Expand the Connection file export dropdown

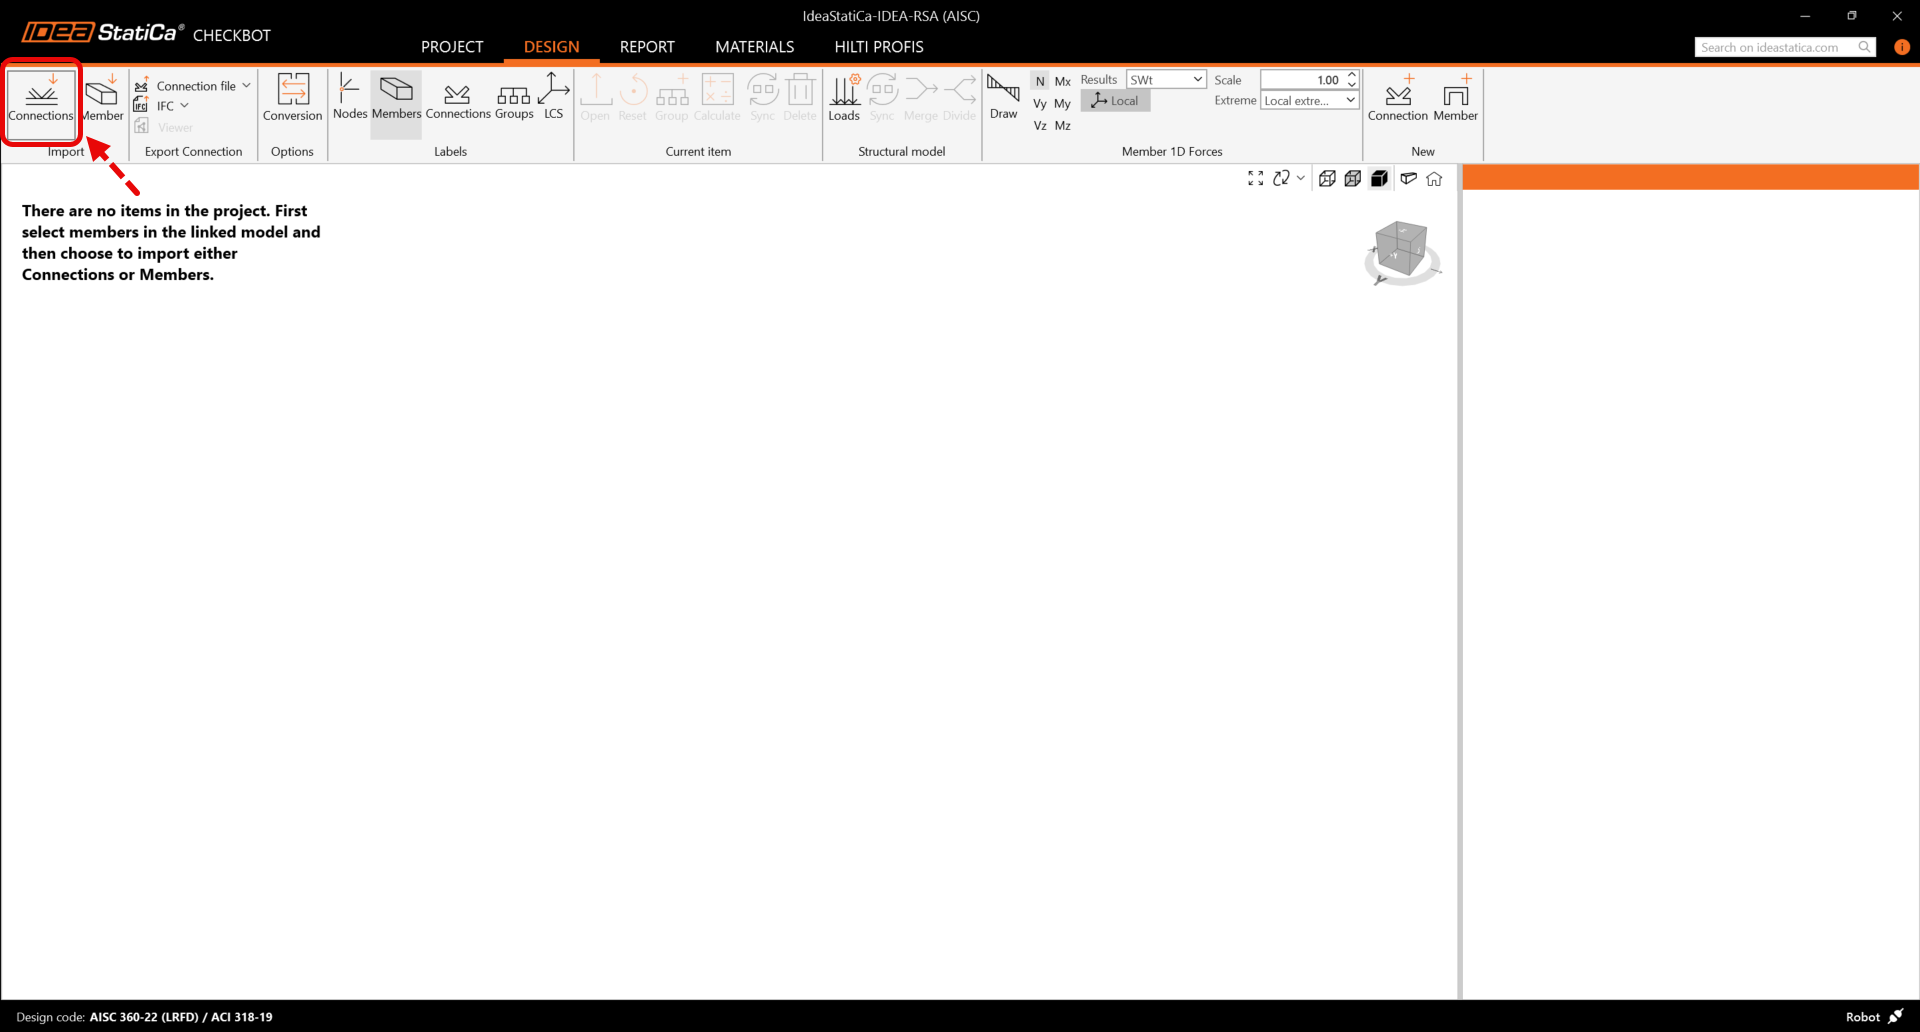click(246, 86)
